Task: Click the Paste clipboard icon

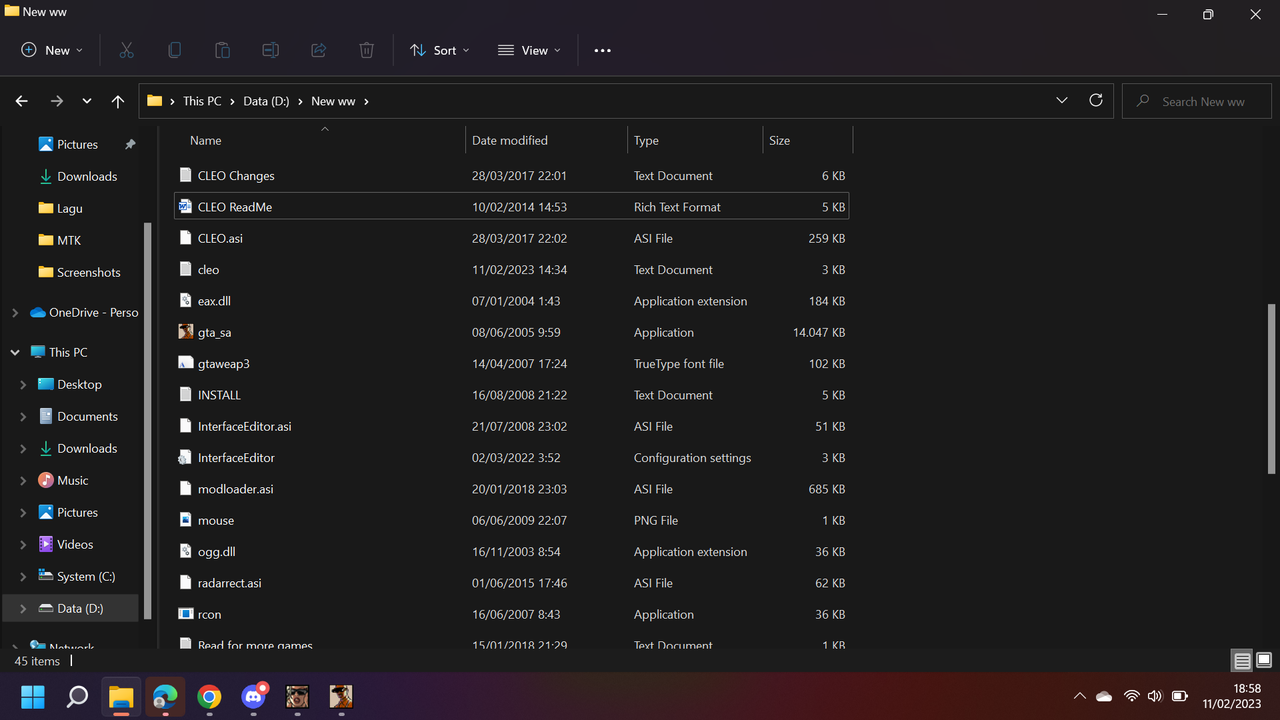Action: tap(222, 50)
